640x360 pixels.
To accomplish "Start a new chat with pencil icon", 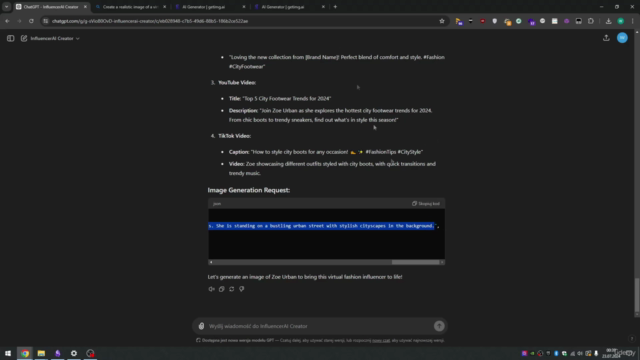I will pos(24,38).
